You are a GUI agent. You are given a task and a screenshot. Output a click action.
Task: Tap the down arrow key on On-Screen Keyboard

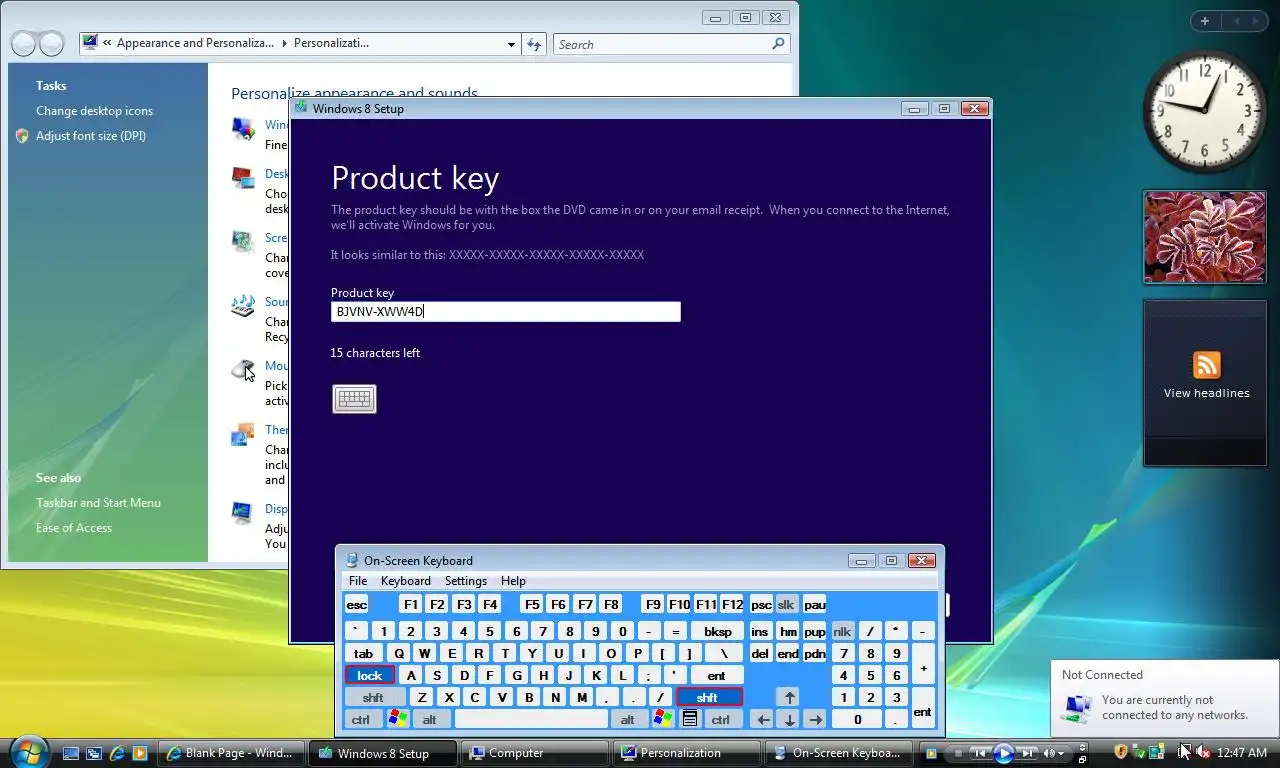[x=789, y=719]
